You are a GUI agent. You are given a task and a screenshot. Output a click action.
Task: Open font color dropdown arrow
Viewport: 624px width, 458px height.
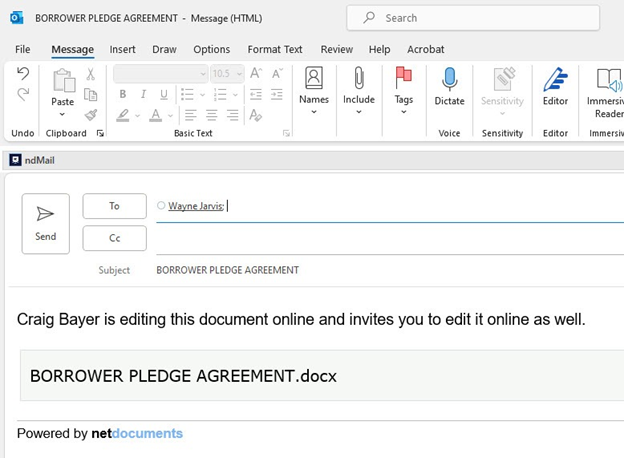(x=170, y=116)
